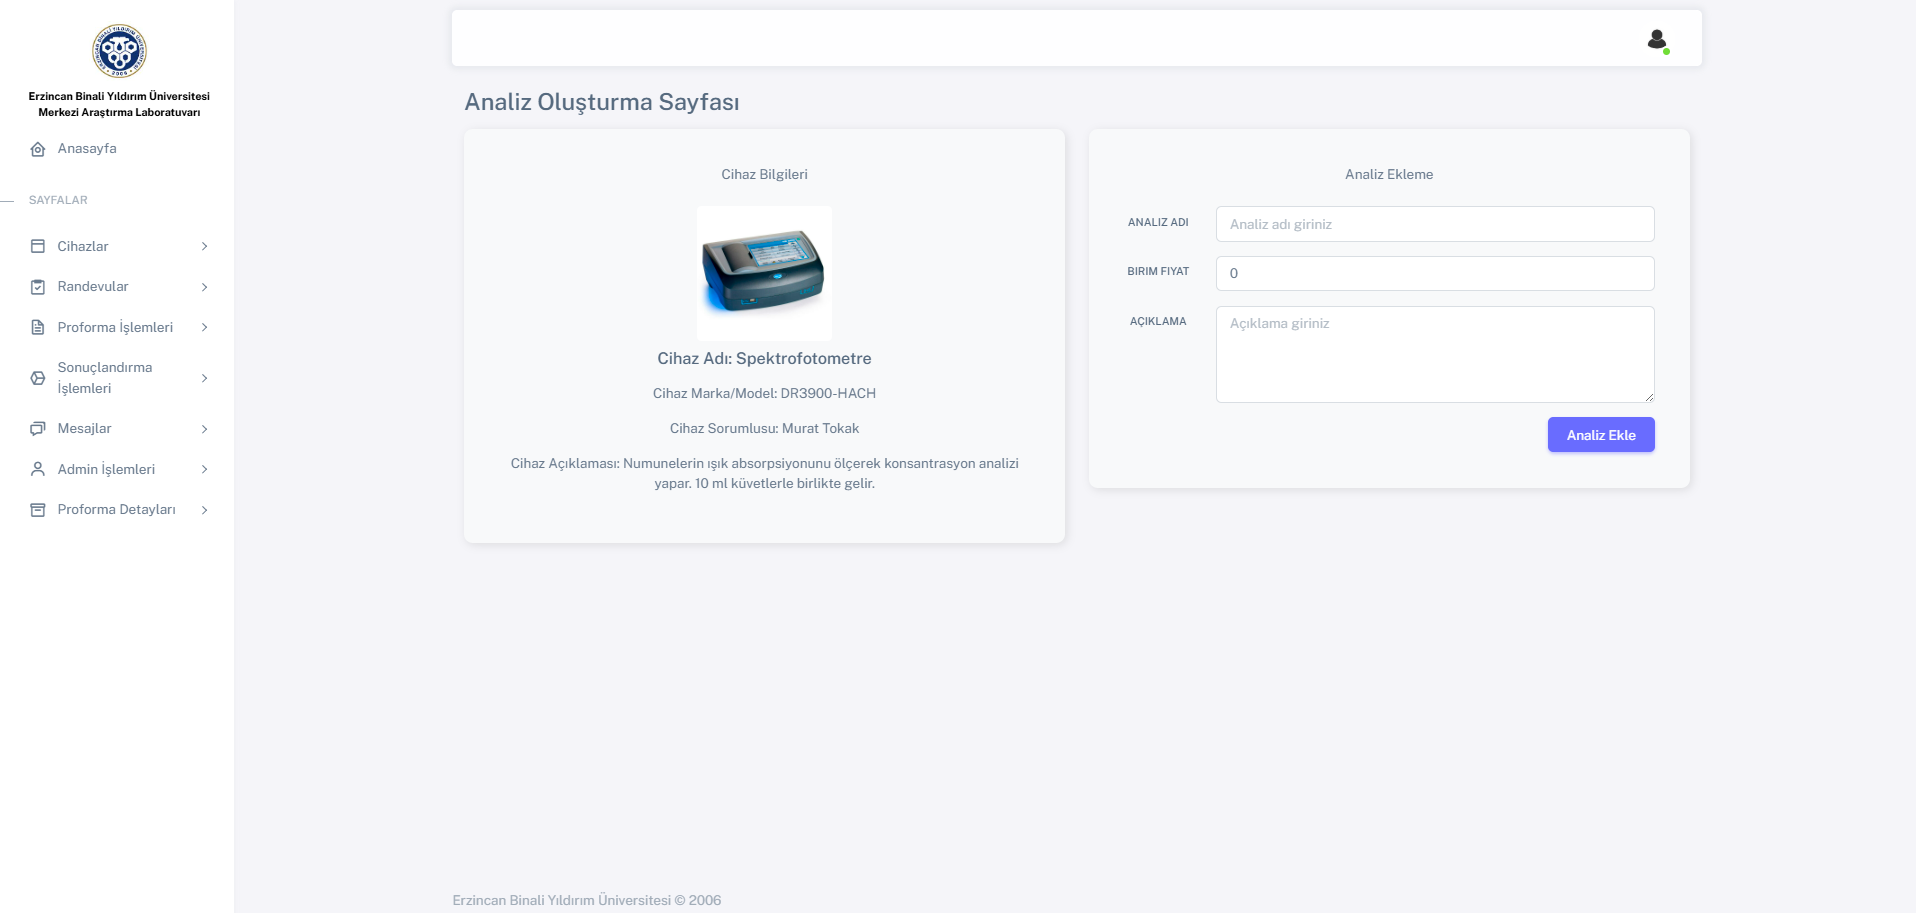Click the Birim Fiyat number field
This screenshot has width=1916, height=913.
(x=1434, y=273)
